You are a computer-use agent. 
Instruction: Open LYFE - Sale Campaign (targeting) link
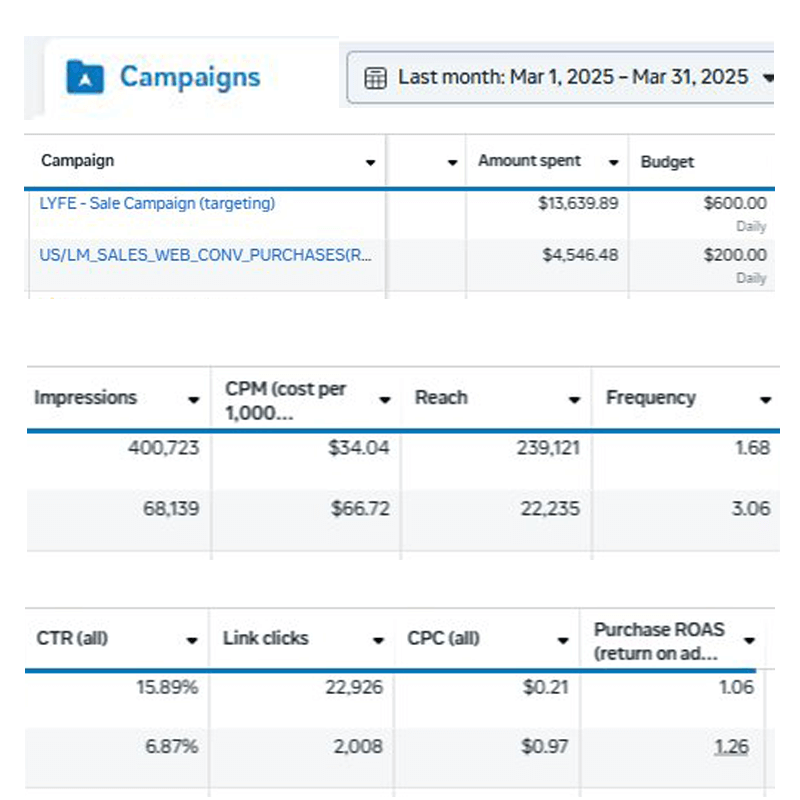click(x=157, y=203)
